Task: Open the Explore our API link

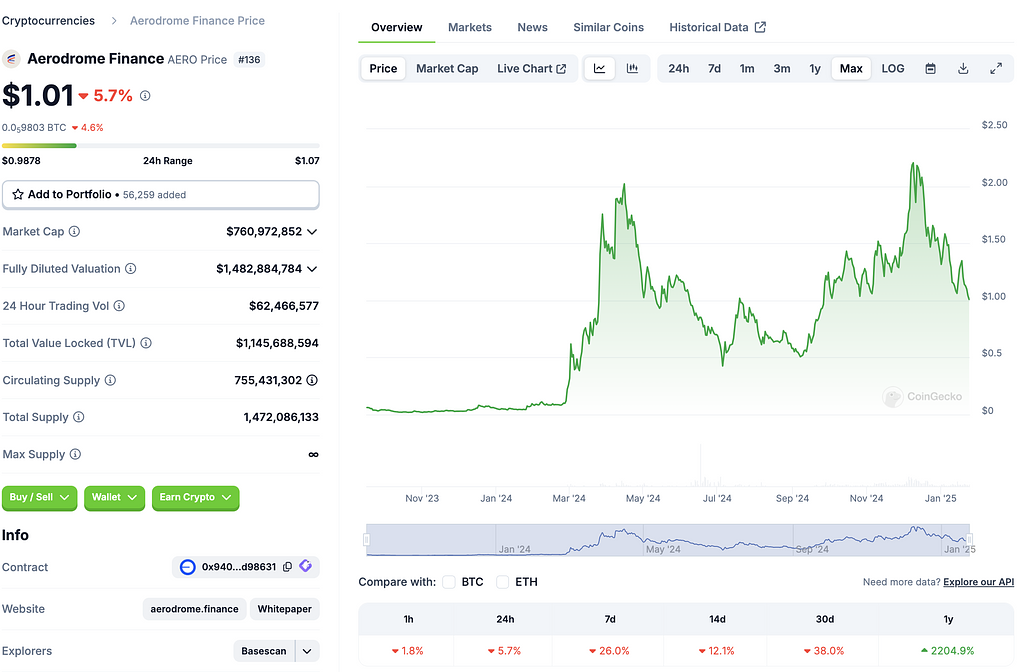Action: pyautogui.click(x=978, y=582)
